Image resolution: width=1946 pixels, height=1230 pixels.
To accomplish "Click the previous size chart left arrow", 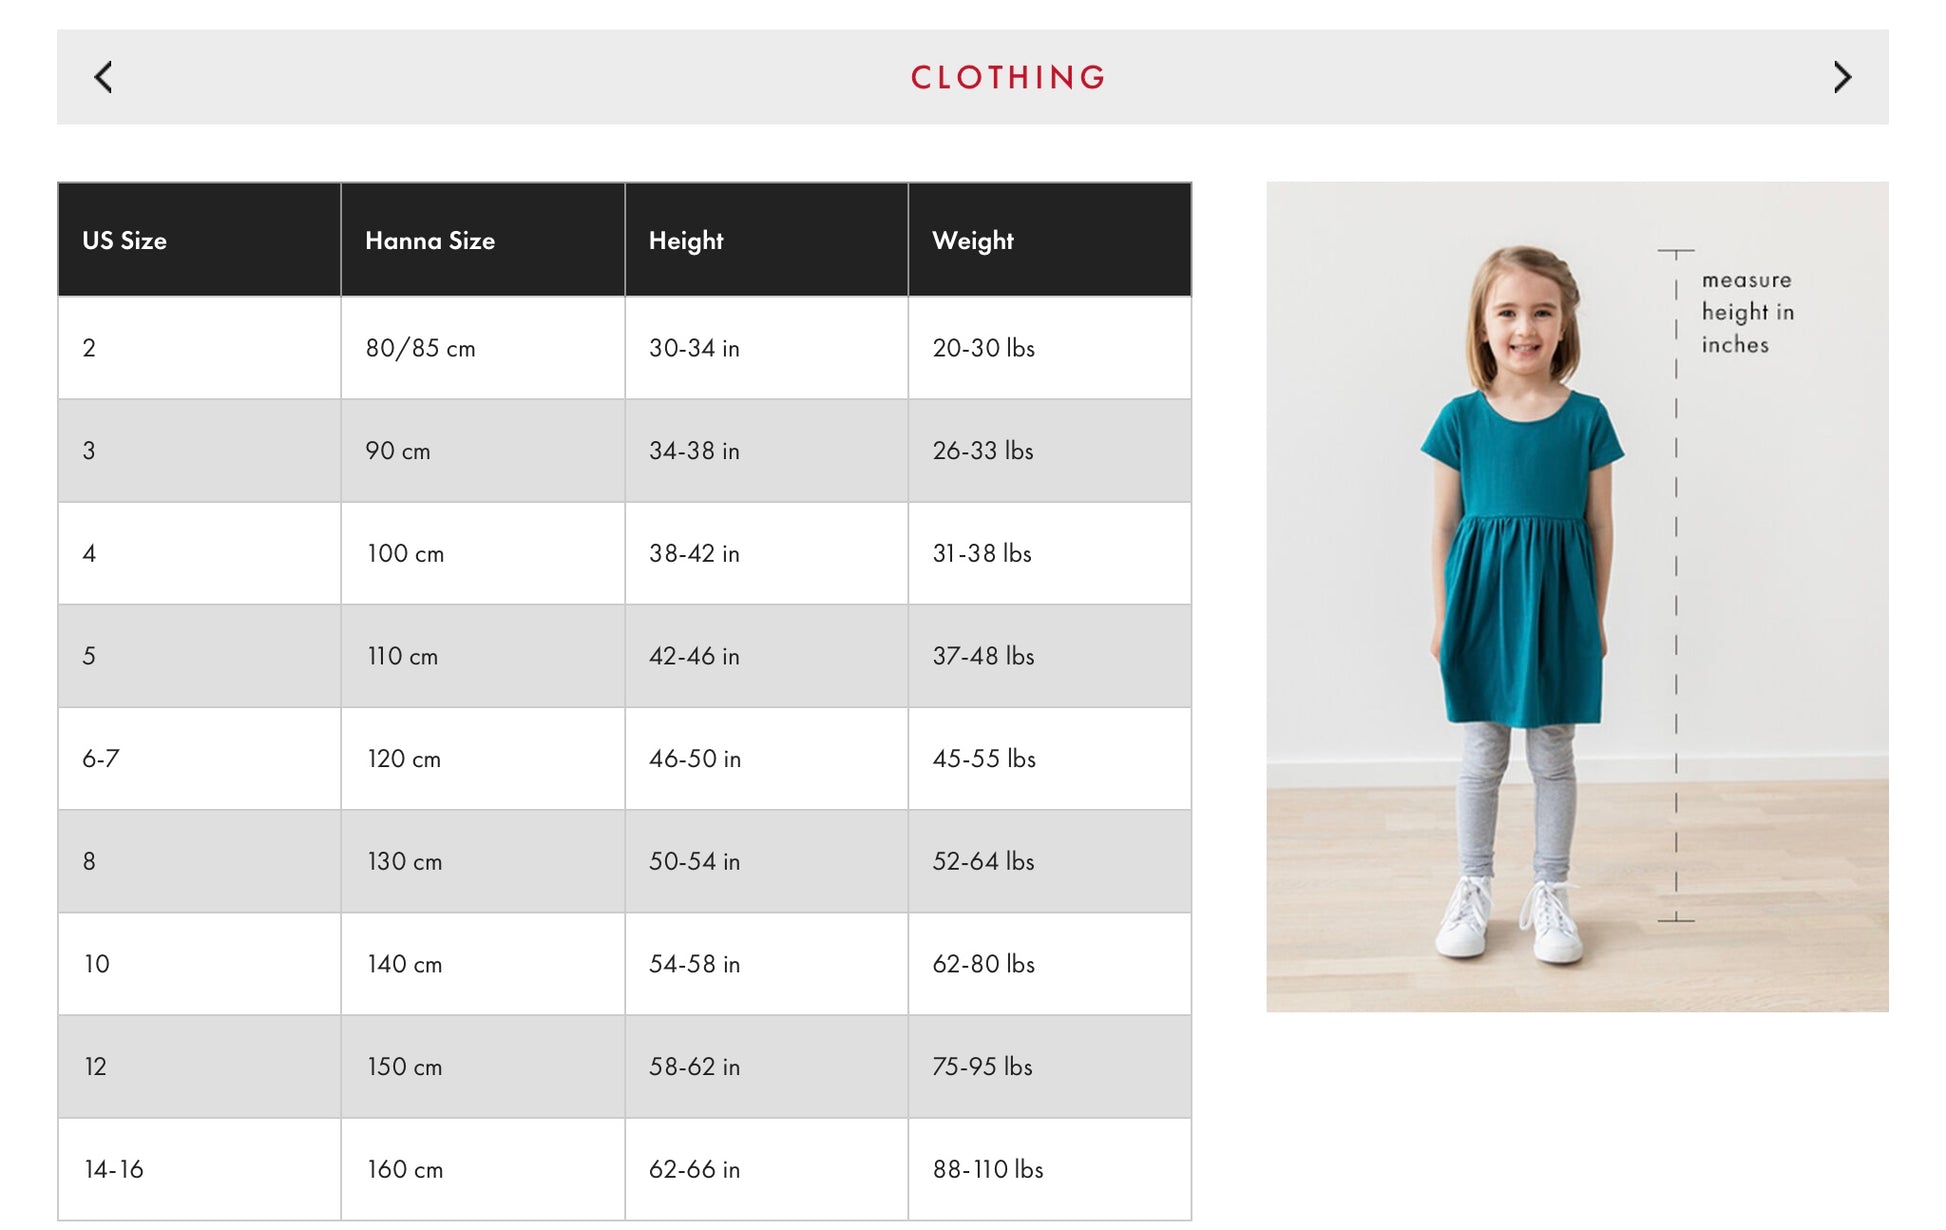I will click(103, 77).
